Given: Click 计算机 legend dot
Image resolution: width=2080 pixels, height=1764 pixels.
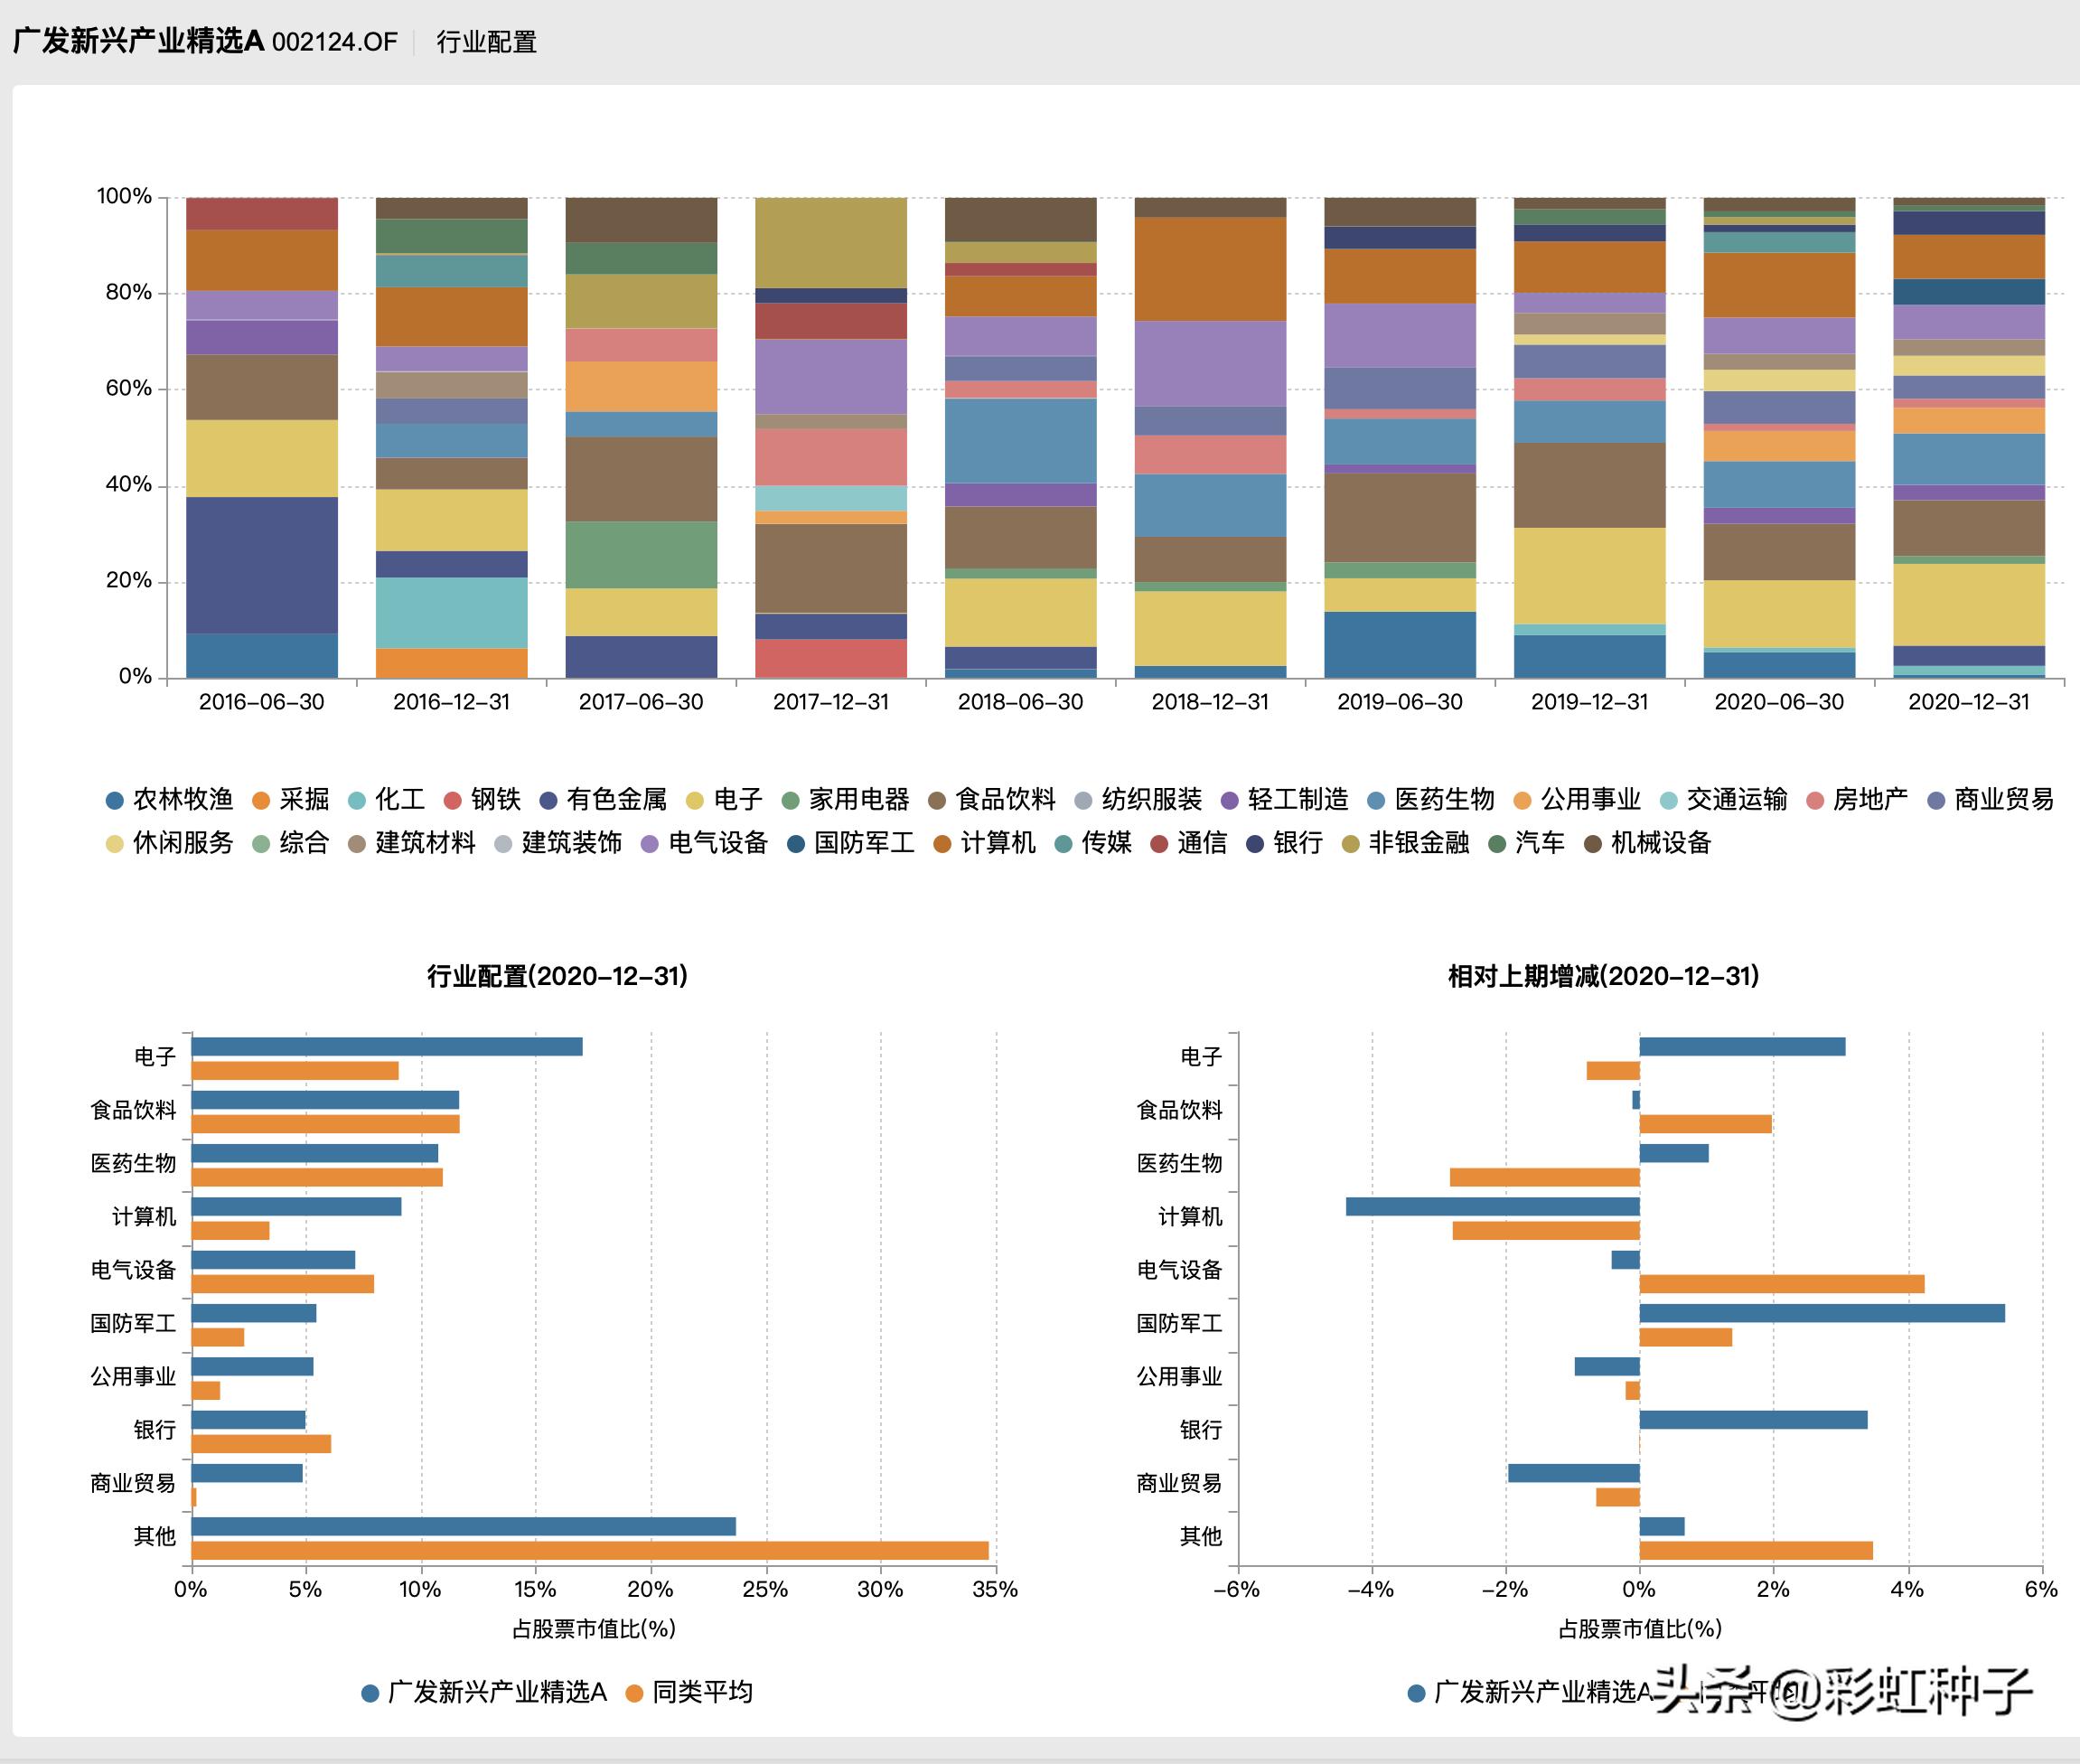Looking at the screenshot, I should pyautogui.click(x=941, y=844).
